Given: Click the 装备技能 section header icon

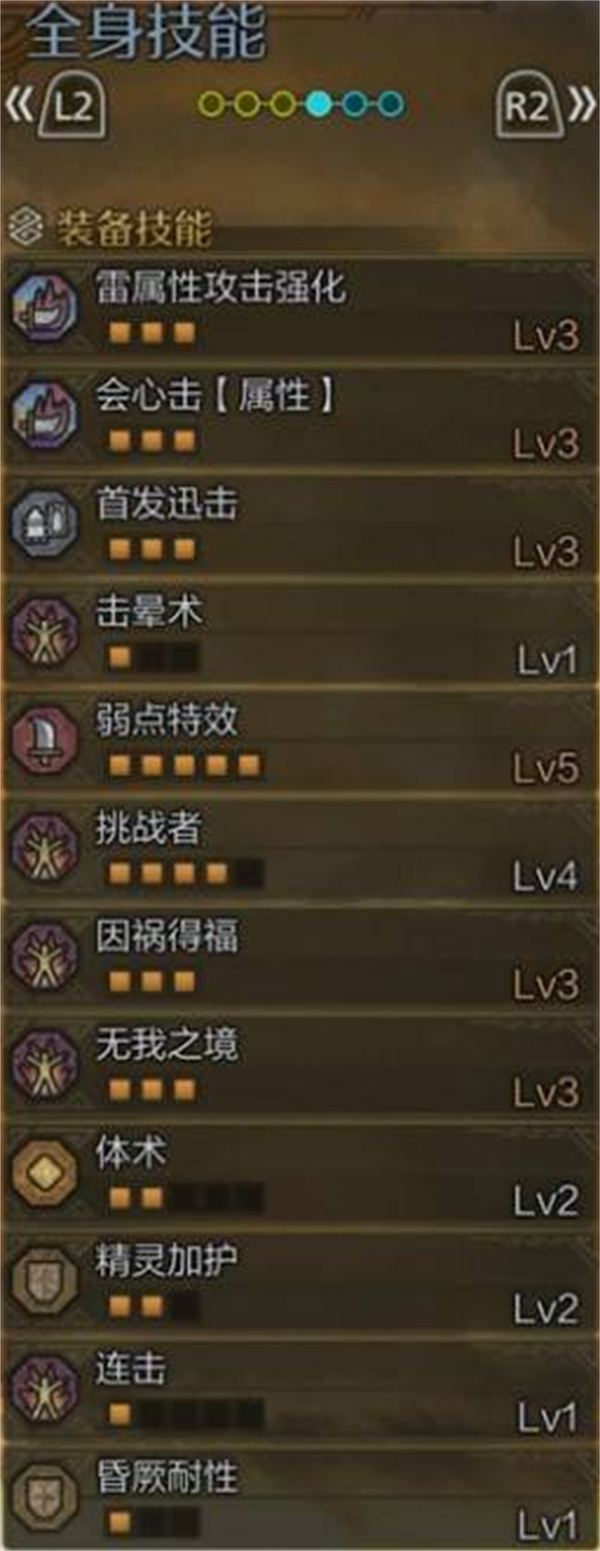Looking at the screenshot, I should [23, 228].
